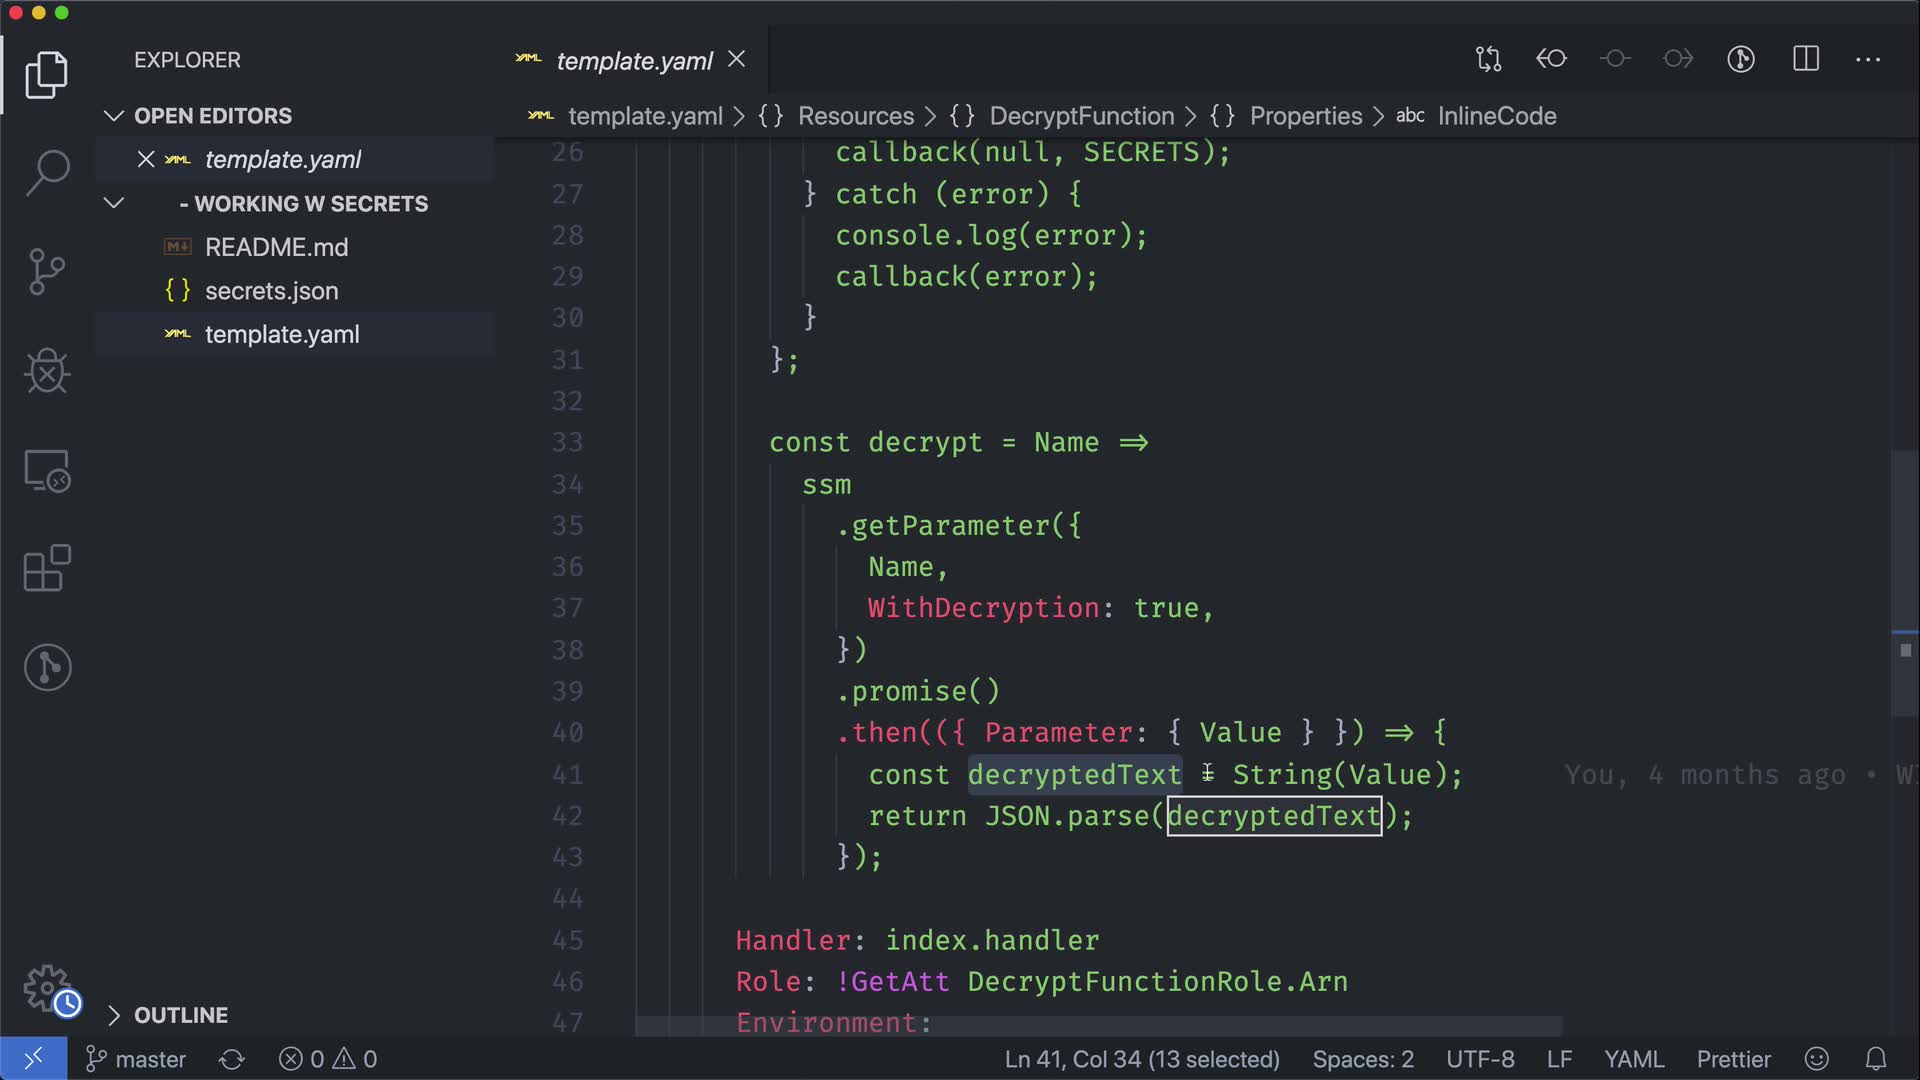
Task: Open secrets.json in the file tree
Action: (271, 291)
